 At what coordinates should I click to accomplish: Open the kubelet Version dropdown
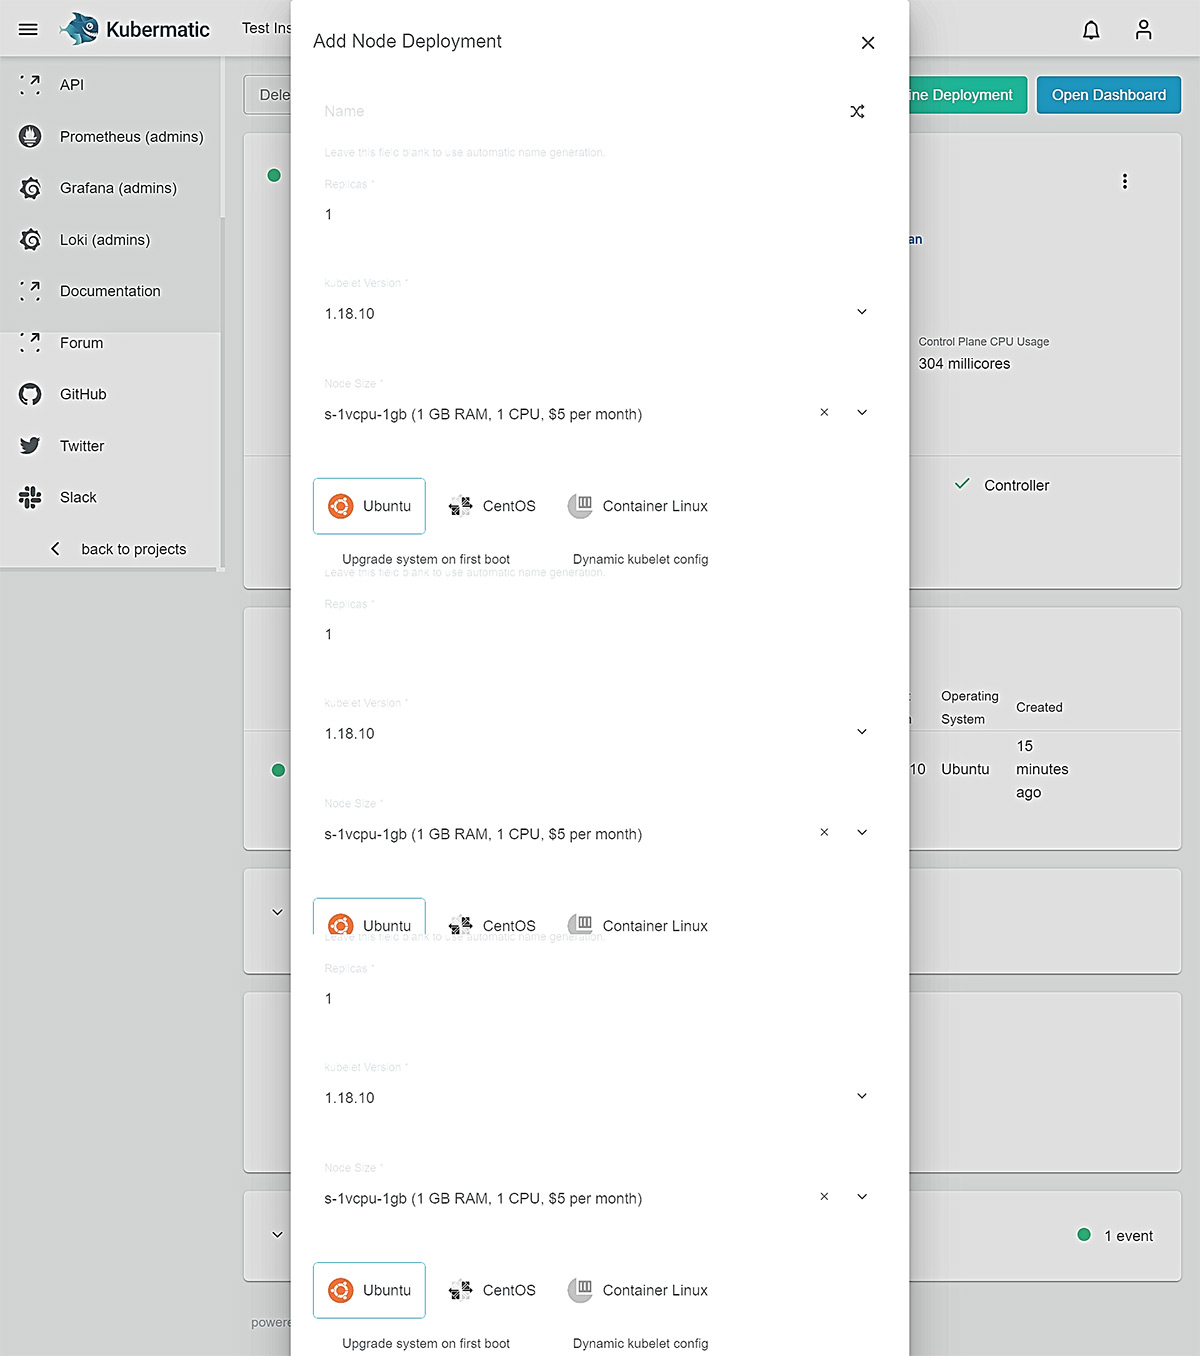861,312
